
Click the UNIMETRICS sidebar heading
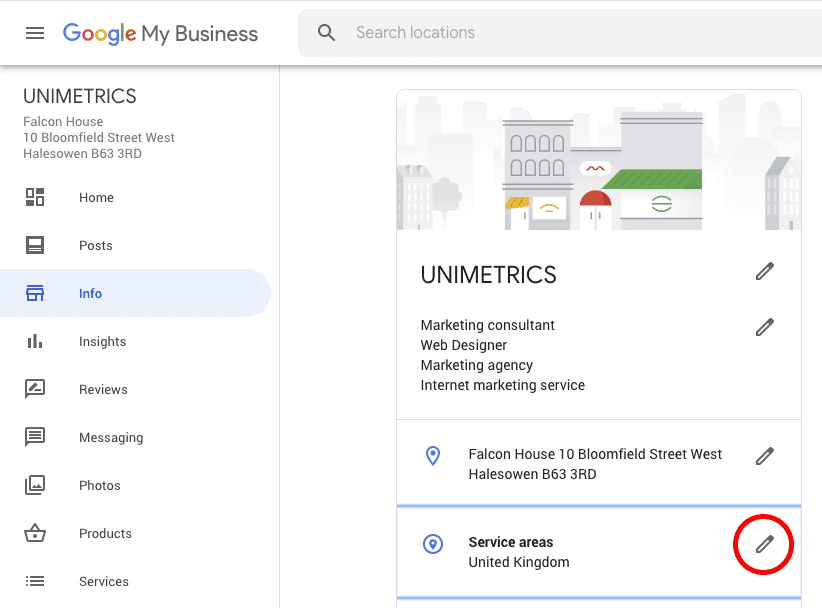80,96
